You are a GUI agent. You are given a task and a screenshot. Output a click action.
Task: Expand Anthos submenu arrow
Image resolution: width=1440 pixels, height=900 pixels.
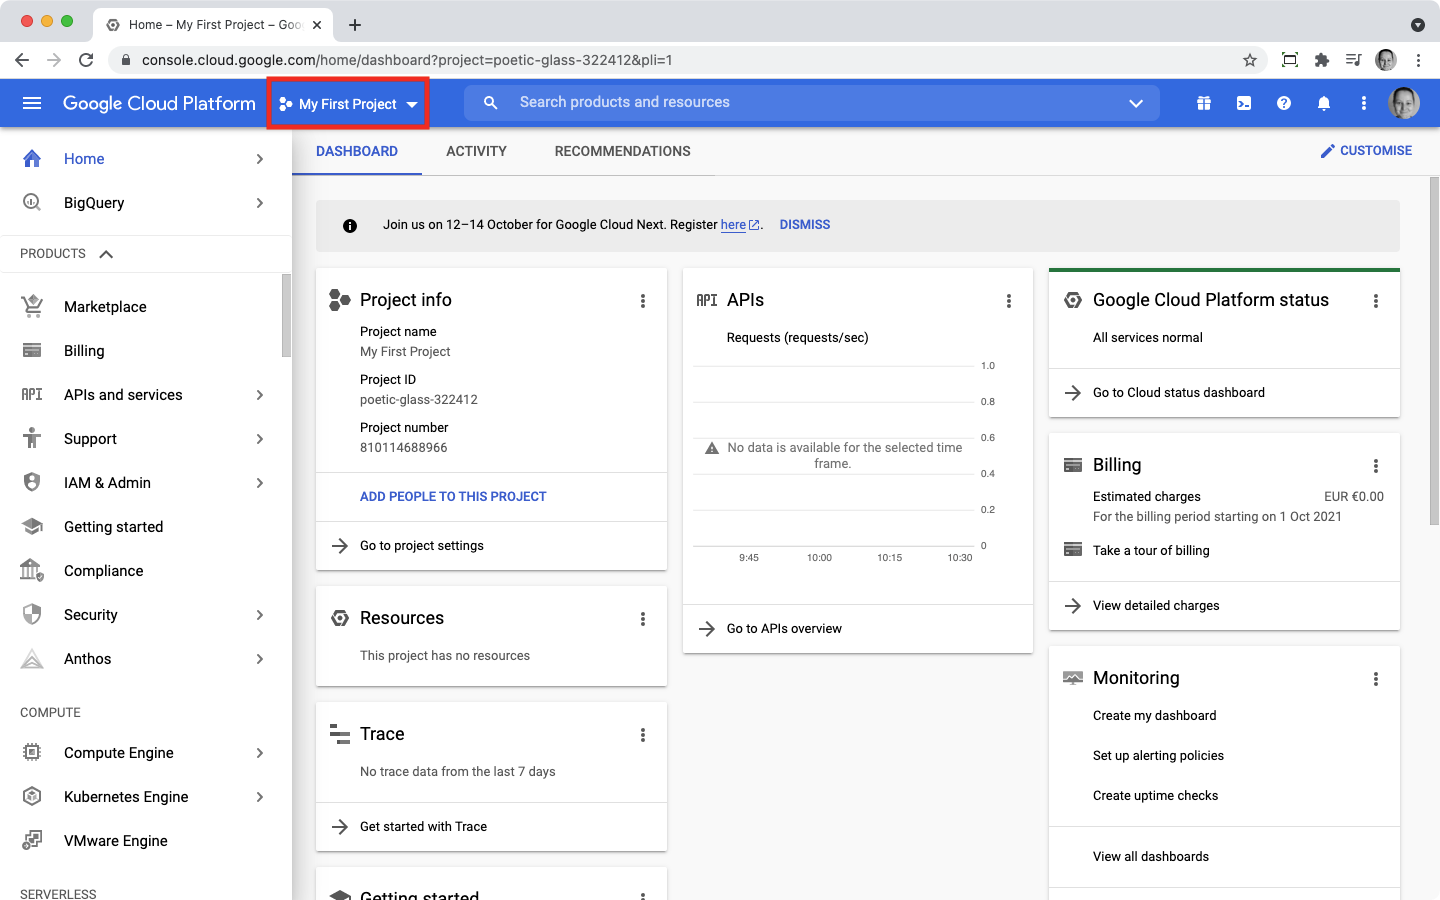260,659
